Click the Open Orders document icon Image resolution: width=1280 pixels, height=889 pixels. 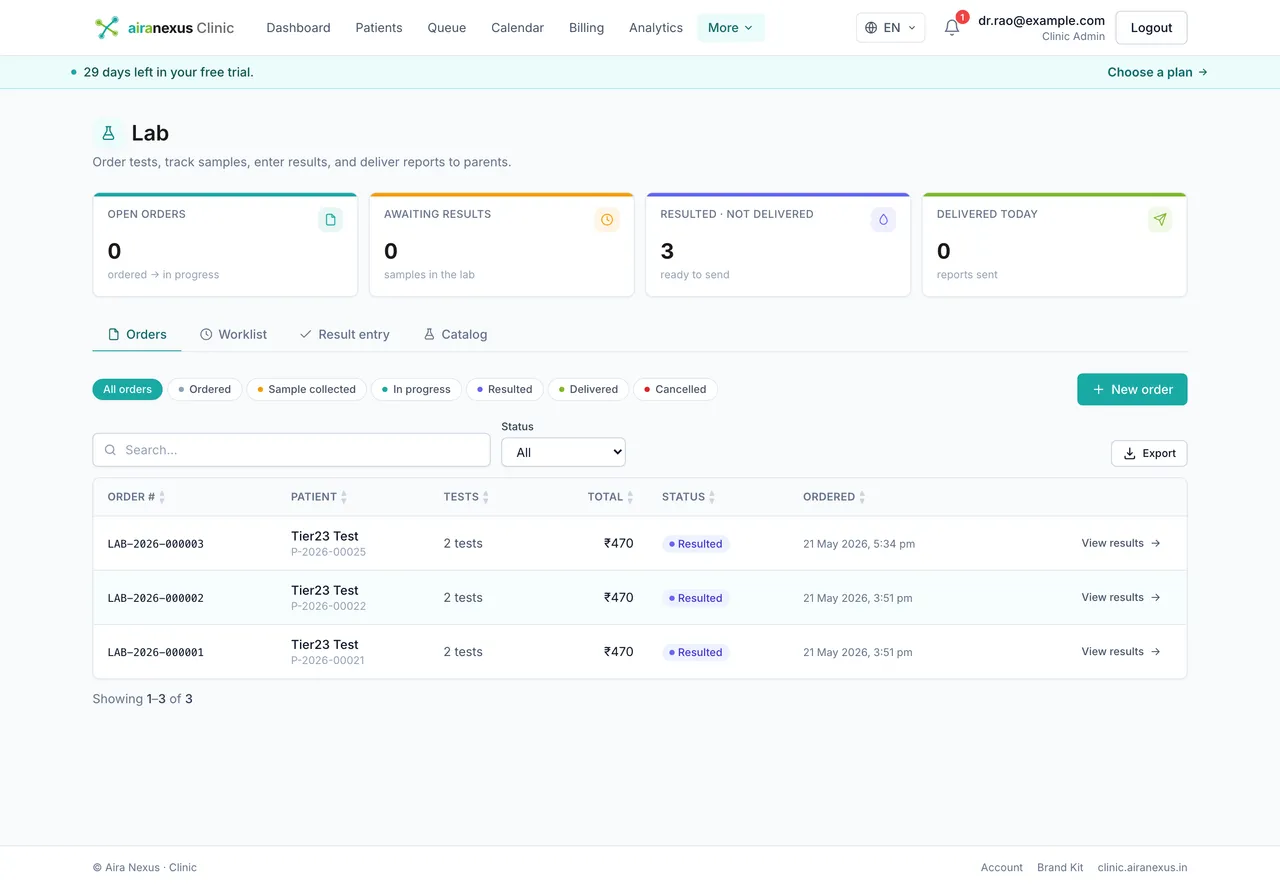tap(330, 219)
